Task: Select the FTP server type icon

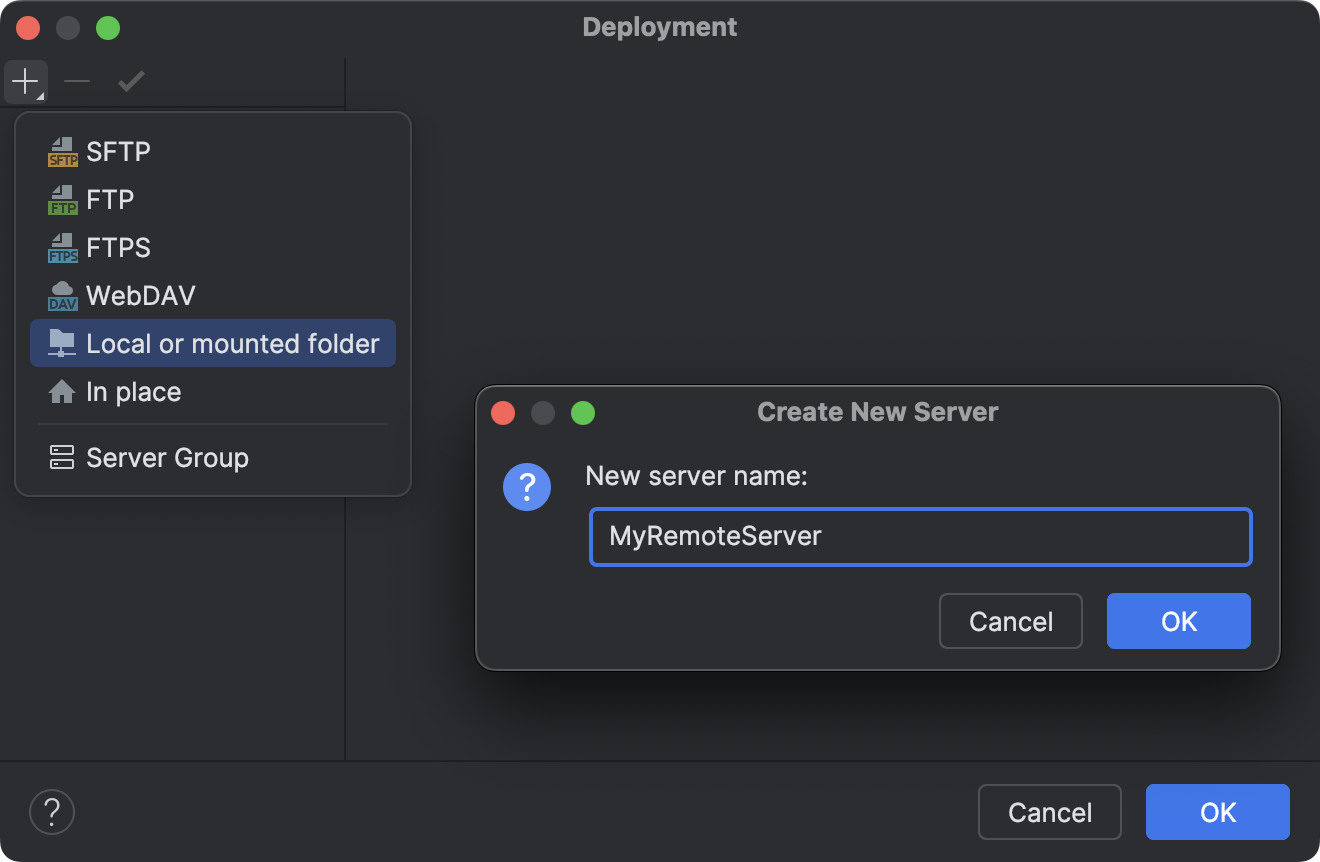Action: [62, 199]
